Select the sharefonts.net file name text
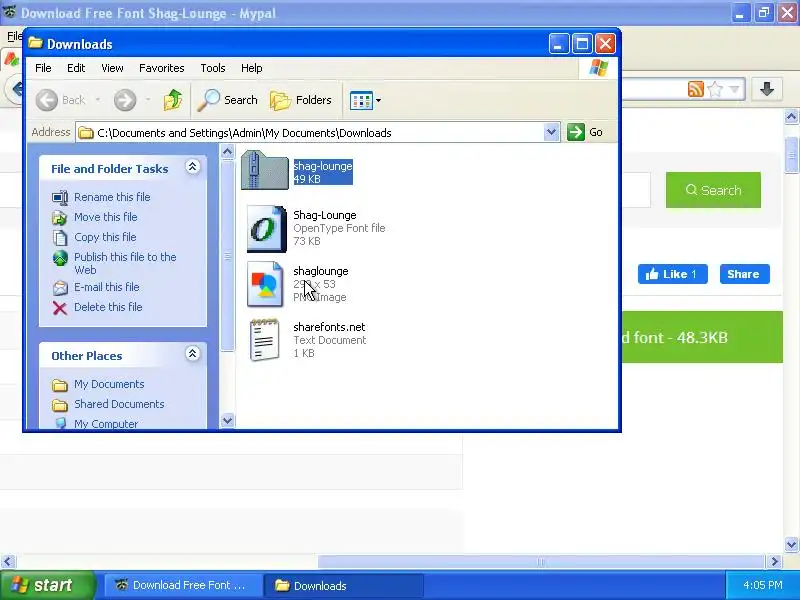 pos(329,327)
